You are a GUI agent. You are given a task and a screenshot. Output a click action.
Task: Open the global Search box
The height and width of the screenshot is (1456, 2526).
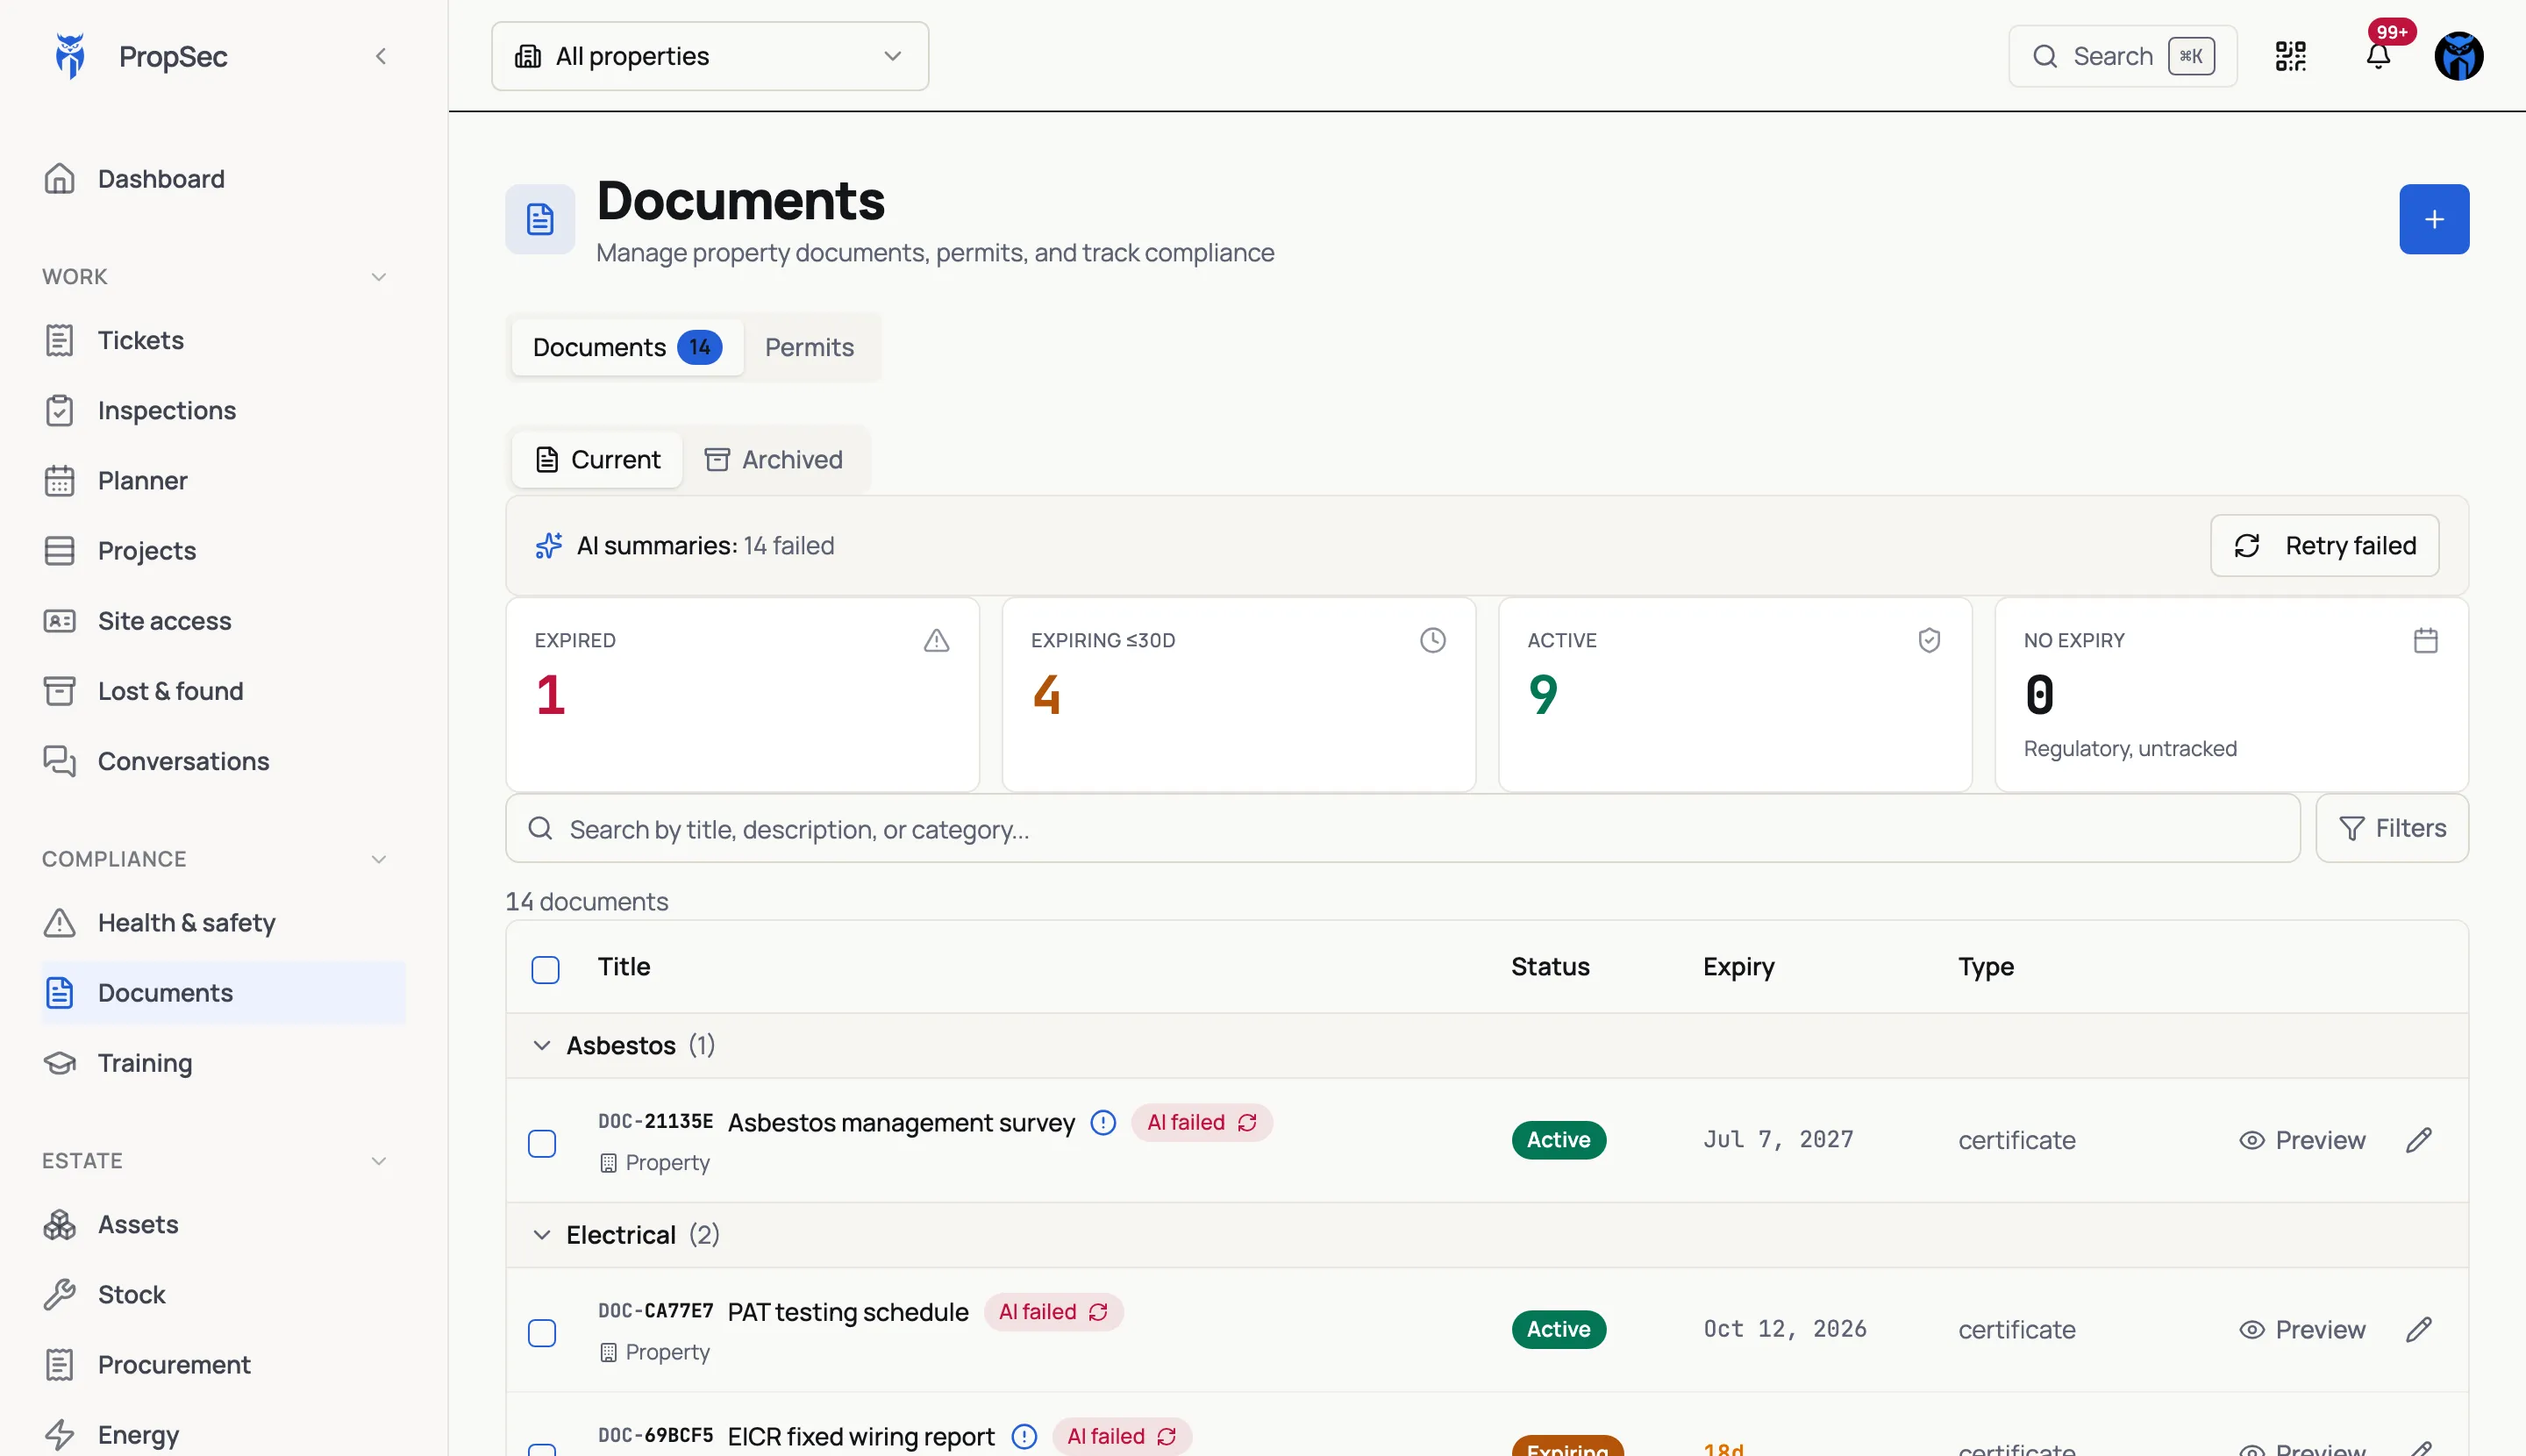click(x=2122, y=56)
